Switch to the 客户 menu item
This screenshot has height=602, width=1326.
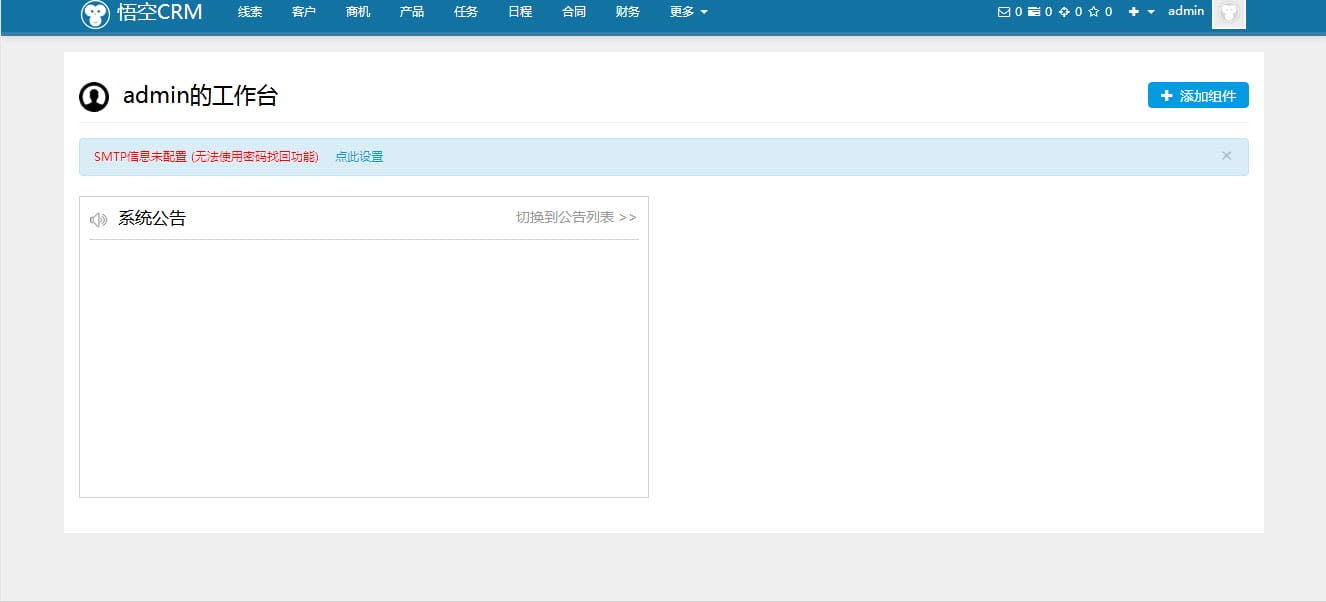303,11
